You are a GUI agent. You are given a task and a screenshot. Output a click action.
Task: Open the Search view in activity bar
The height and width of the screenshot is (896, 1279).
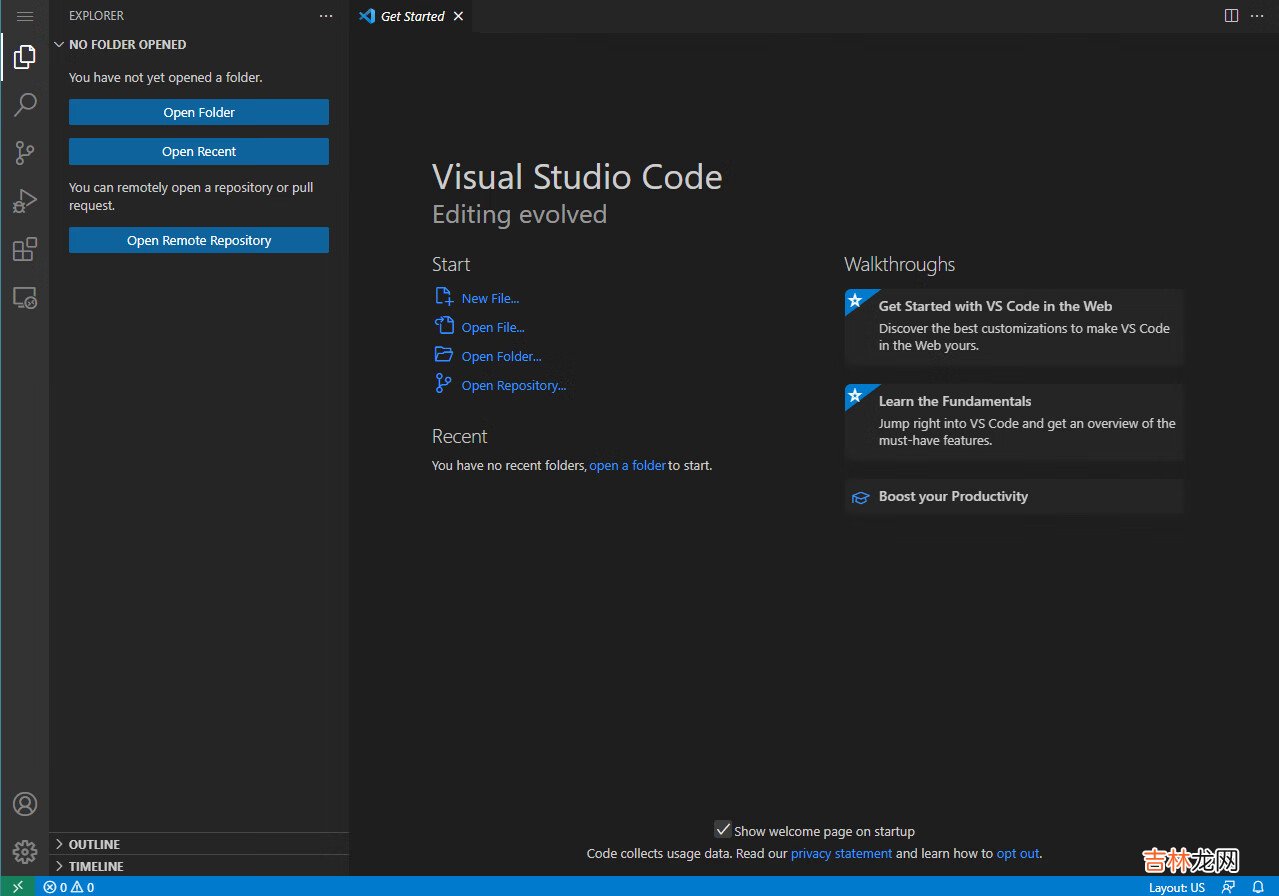(25, 105)
